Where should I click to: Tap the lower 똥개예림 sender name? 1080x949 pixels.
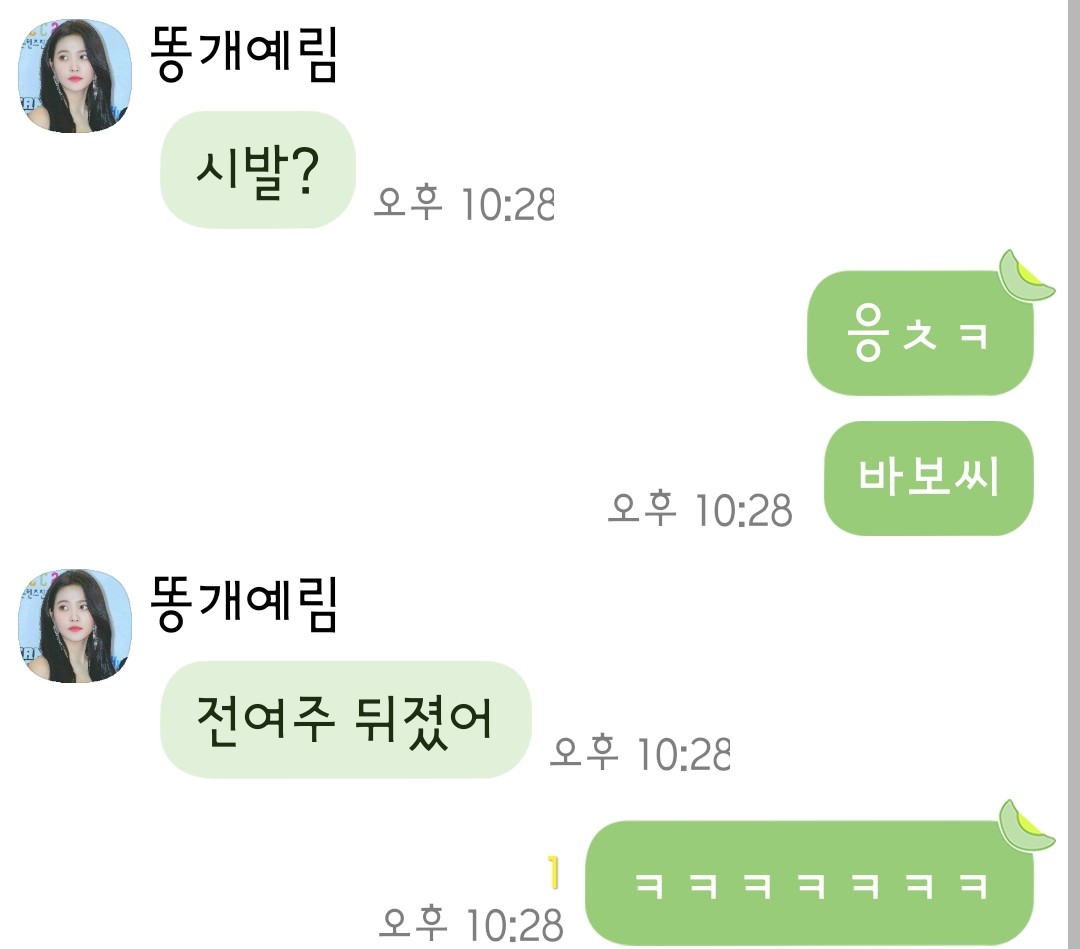click(x=244, y=604)
